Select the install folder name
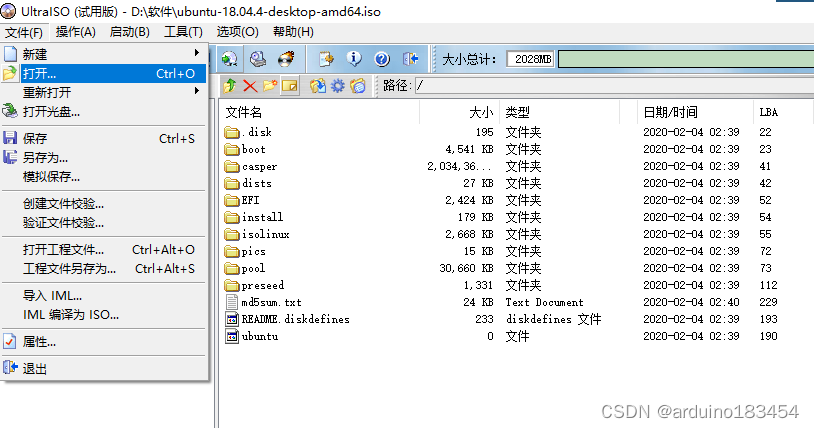Viewport: 814px width, 428px height. tap(262, 217)
